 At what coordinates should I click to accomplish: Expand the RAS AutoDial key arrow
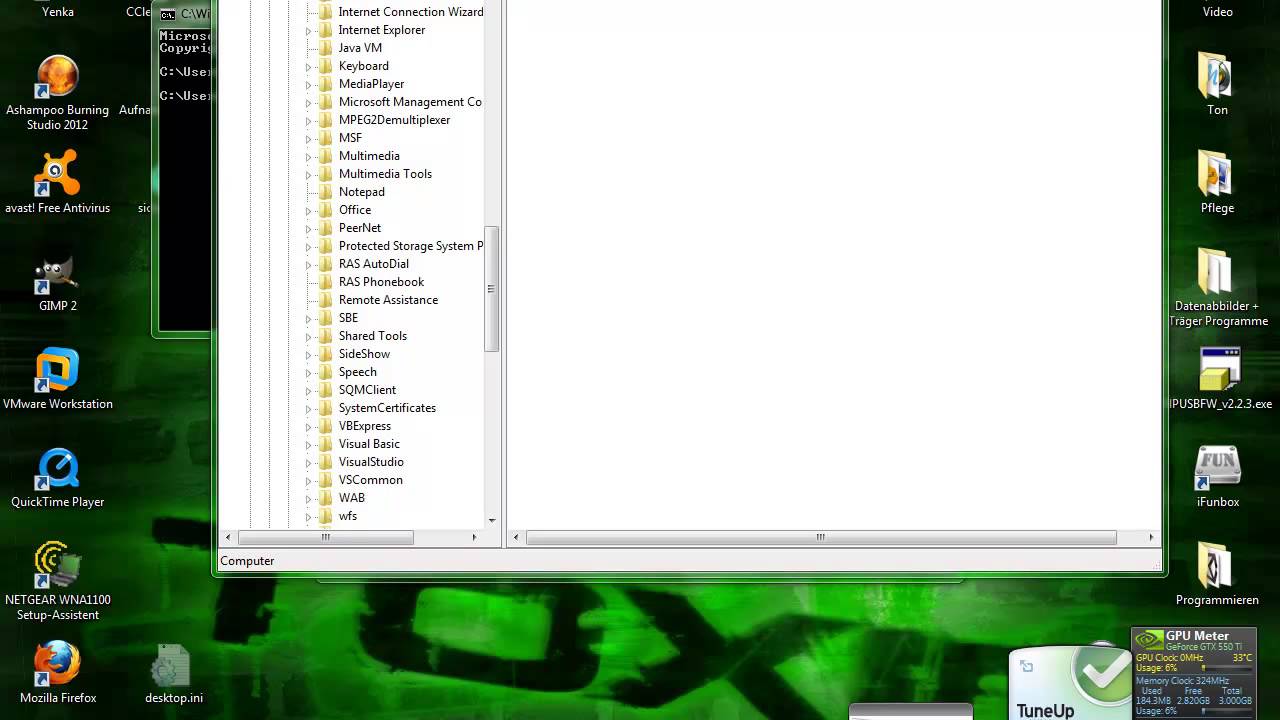(308, 265)
